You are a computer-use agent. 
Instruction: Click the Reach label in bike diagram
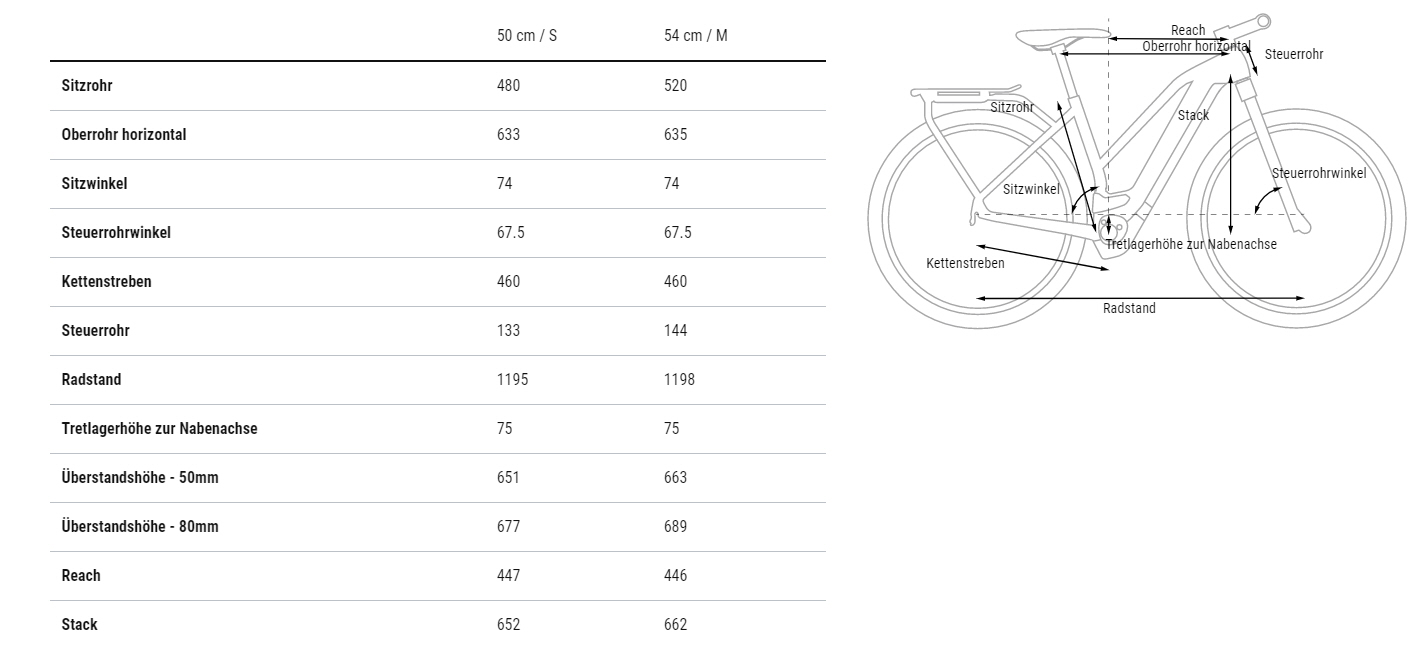(1188, 30)
